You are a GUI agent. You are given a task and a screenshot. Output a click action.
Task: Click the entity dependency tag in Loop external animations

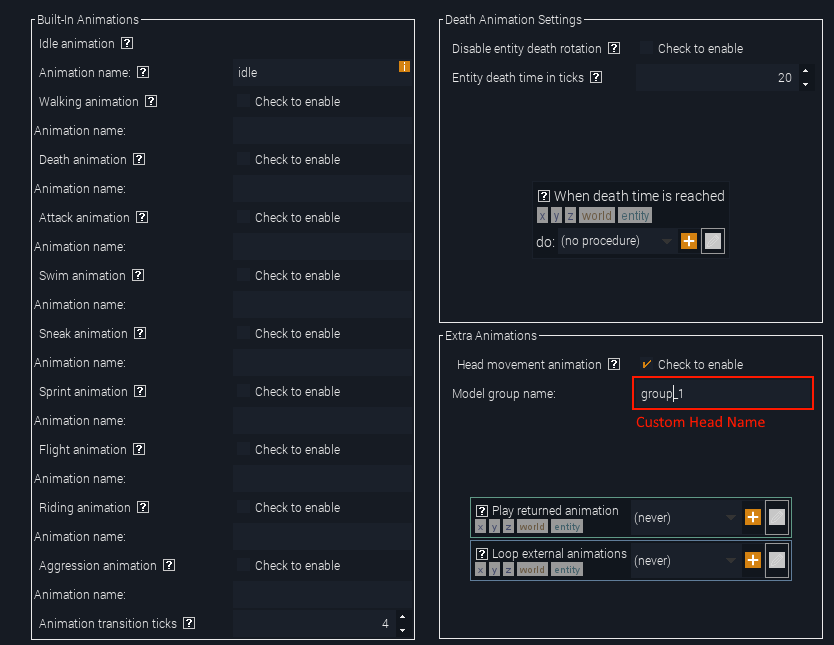point(570,568)
